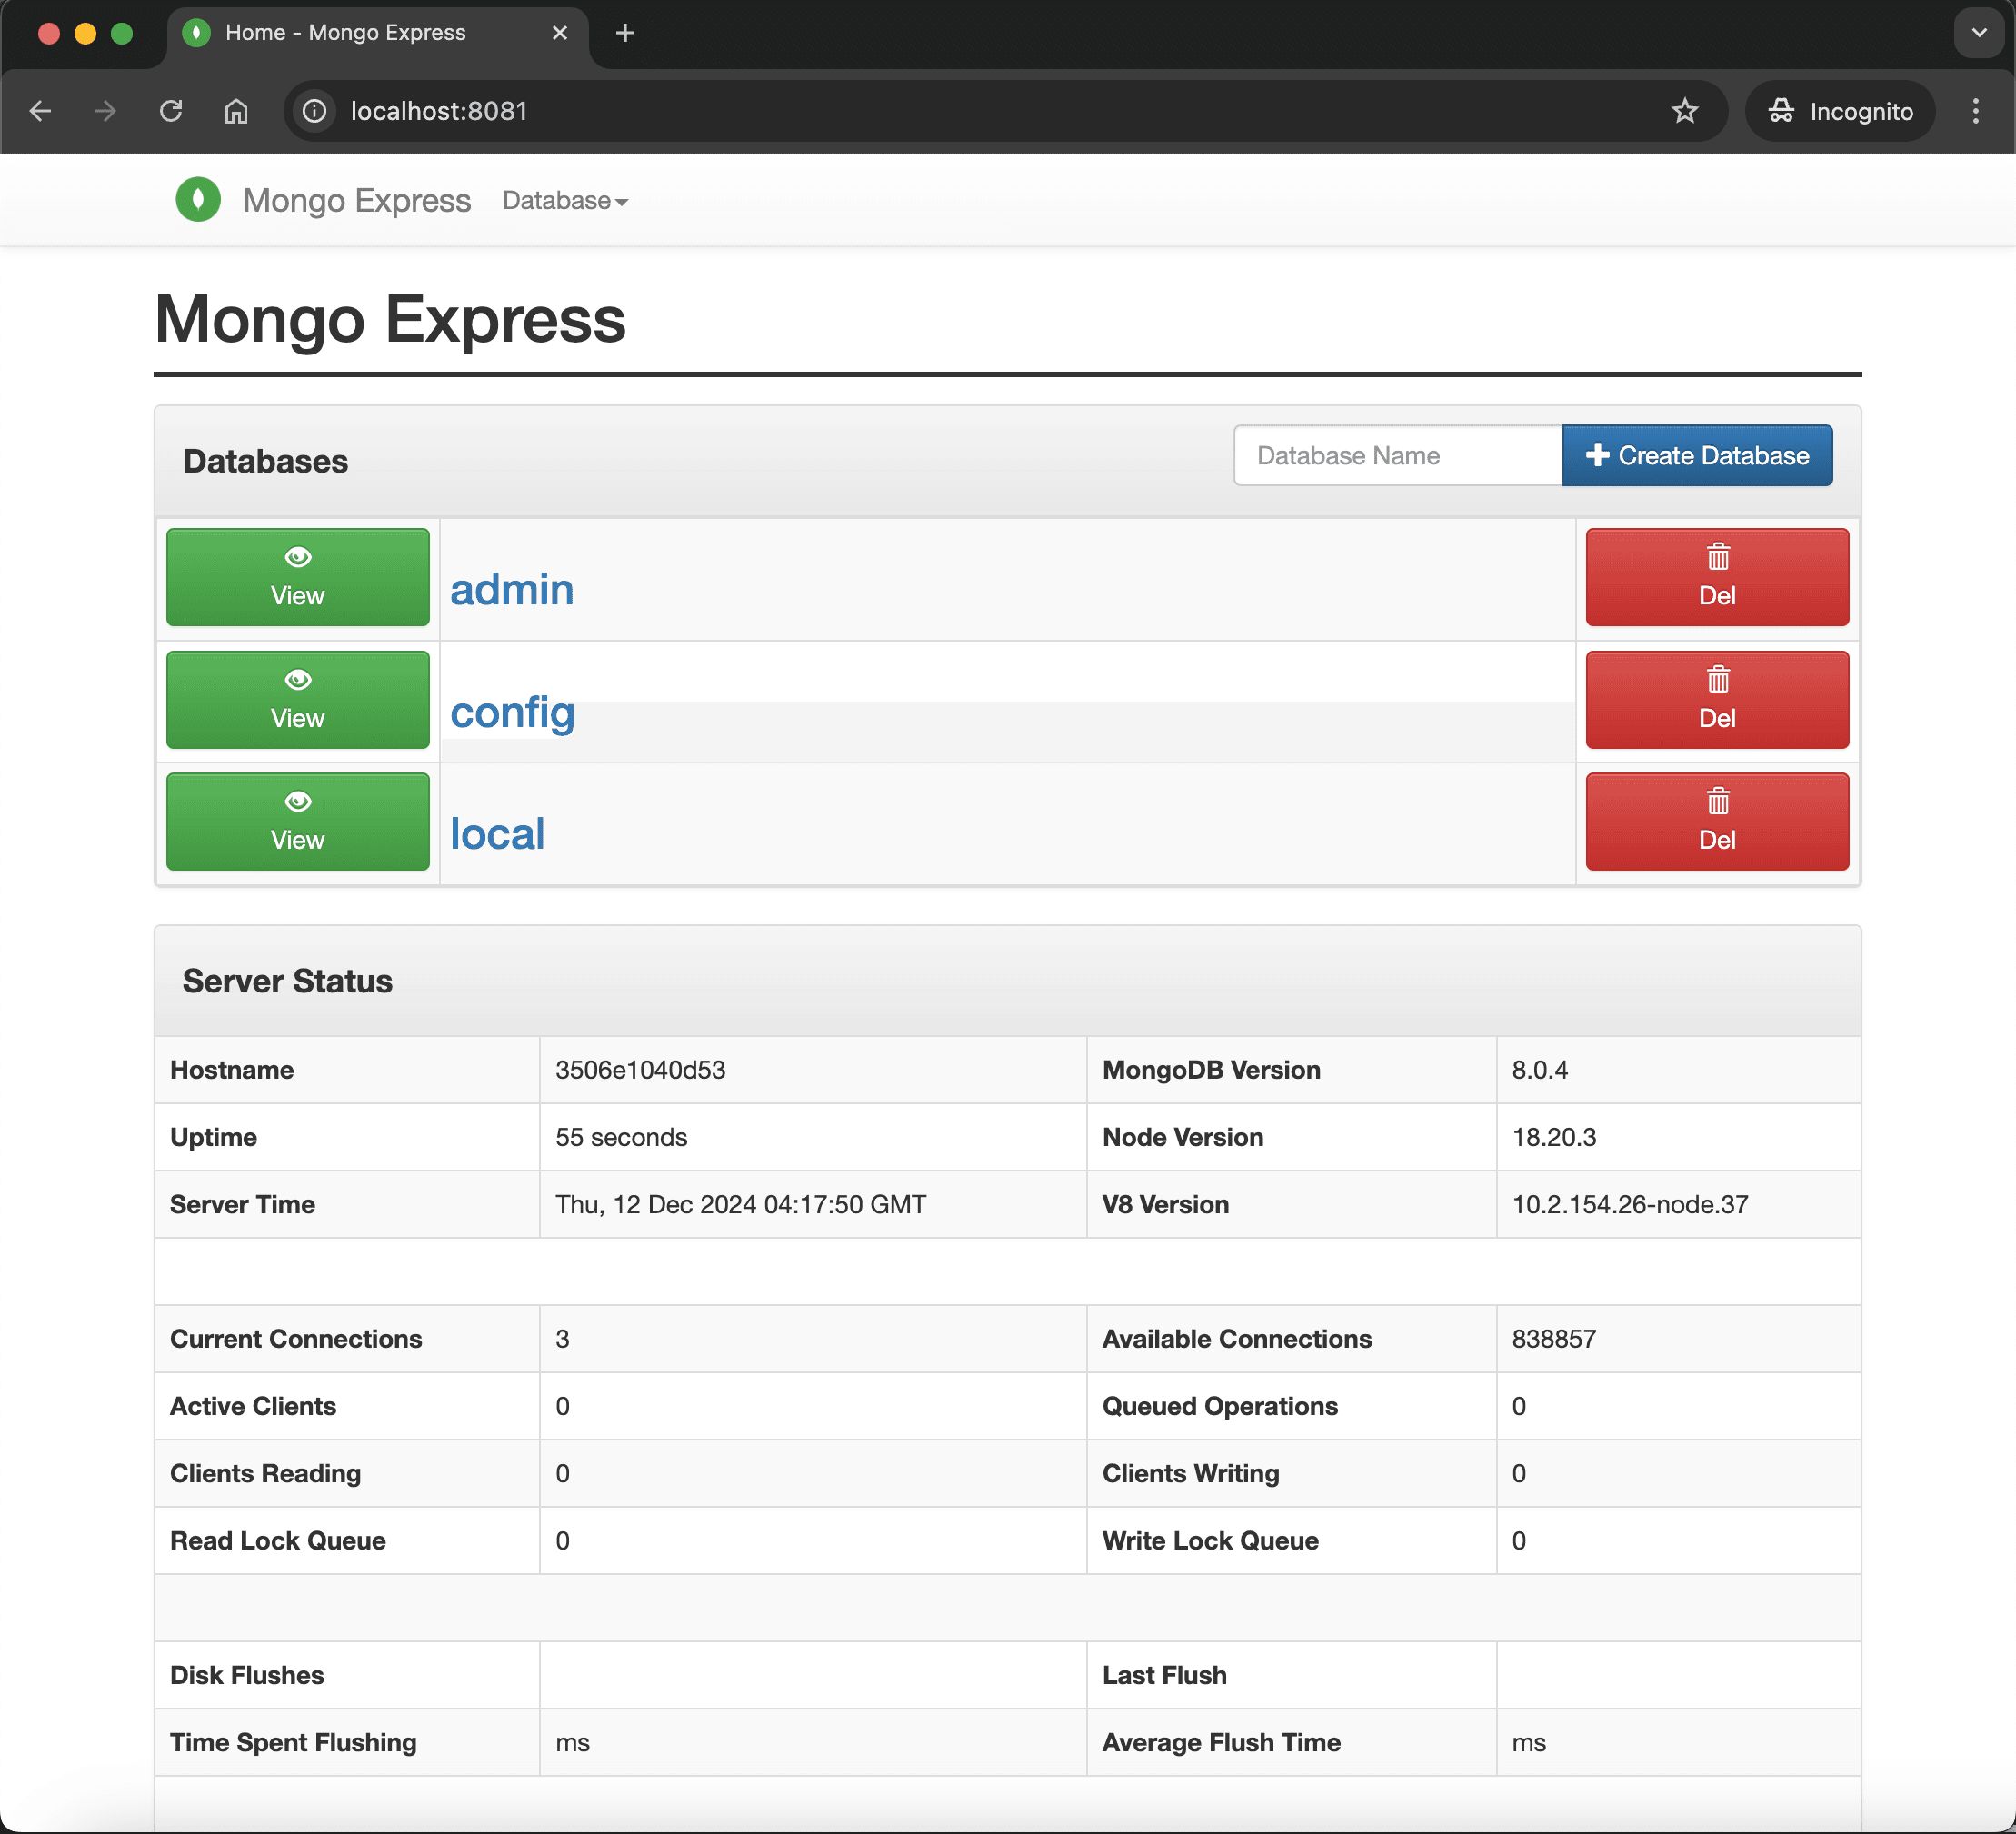This screenshot has height=1834, width=2016.
Task: Click the Node version value 18.20.3
Action: (1554, 1137)
